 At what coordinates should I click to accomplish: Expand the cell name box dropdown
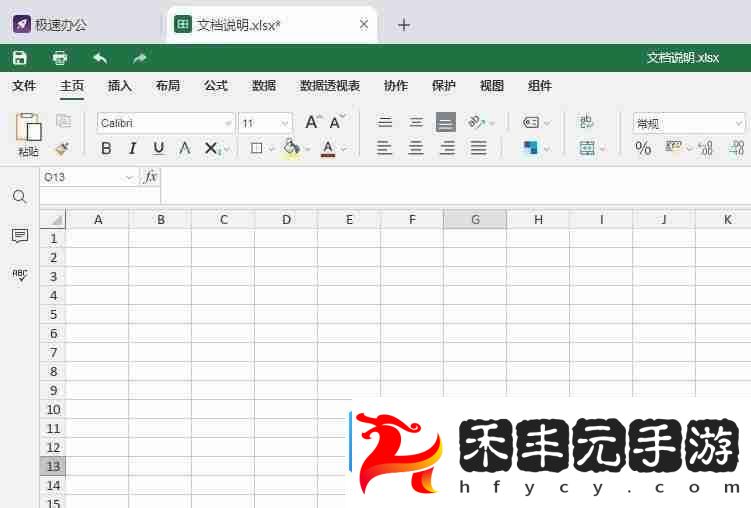(129, 178)
